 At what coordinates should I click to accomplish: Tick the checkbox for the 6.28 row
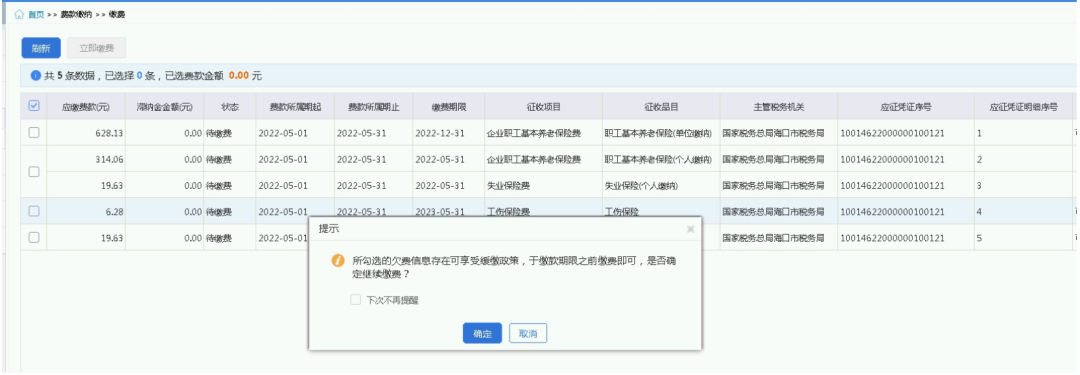tap(34, 211)
